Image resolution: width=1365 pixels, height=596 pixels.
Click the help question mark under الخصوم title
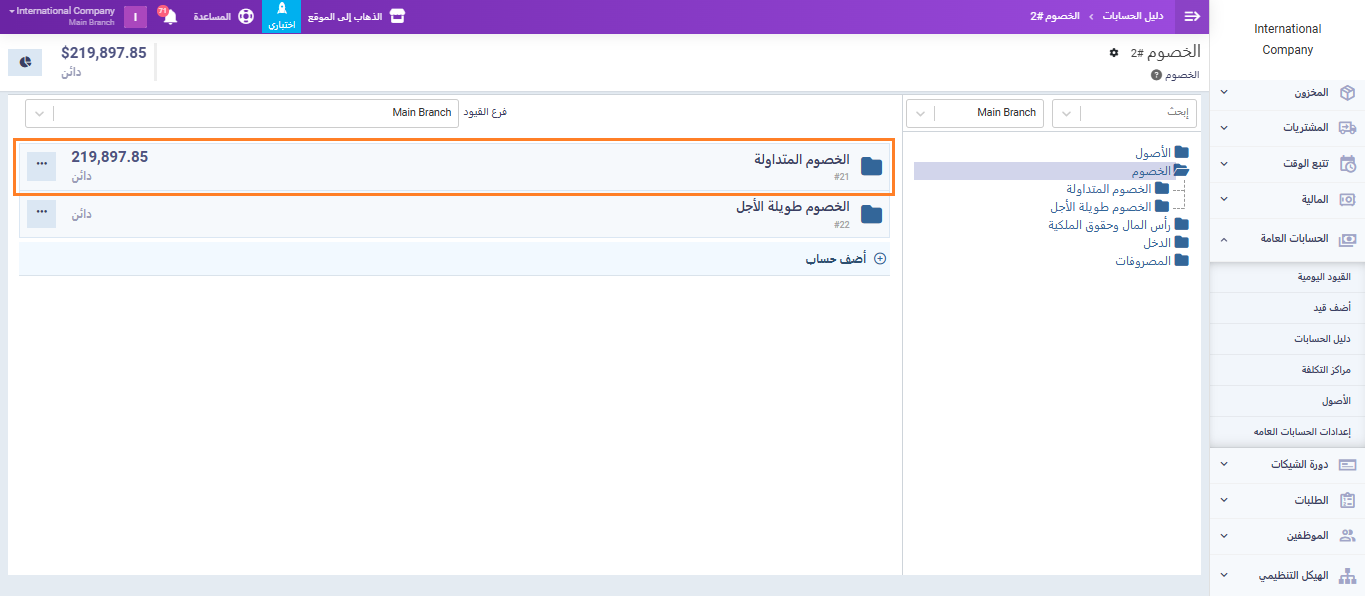pos(1156,75)
